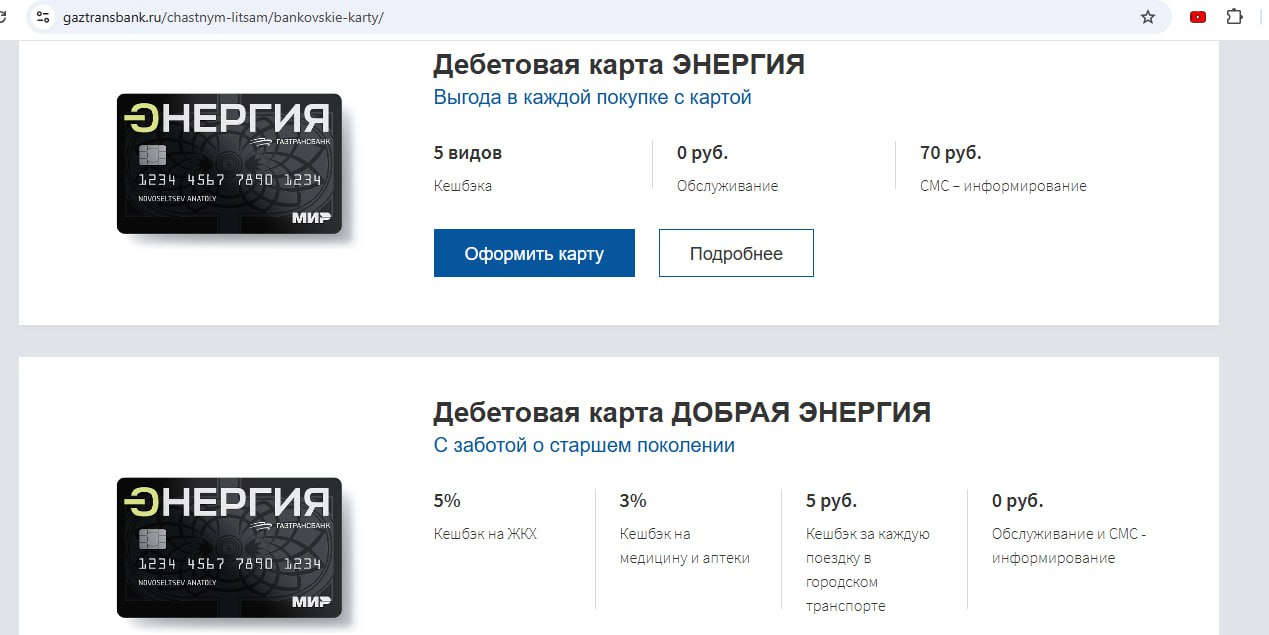Open the Extensions puzzle-piece menu

(1234, 17)
